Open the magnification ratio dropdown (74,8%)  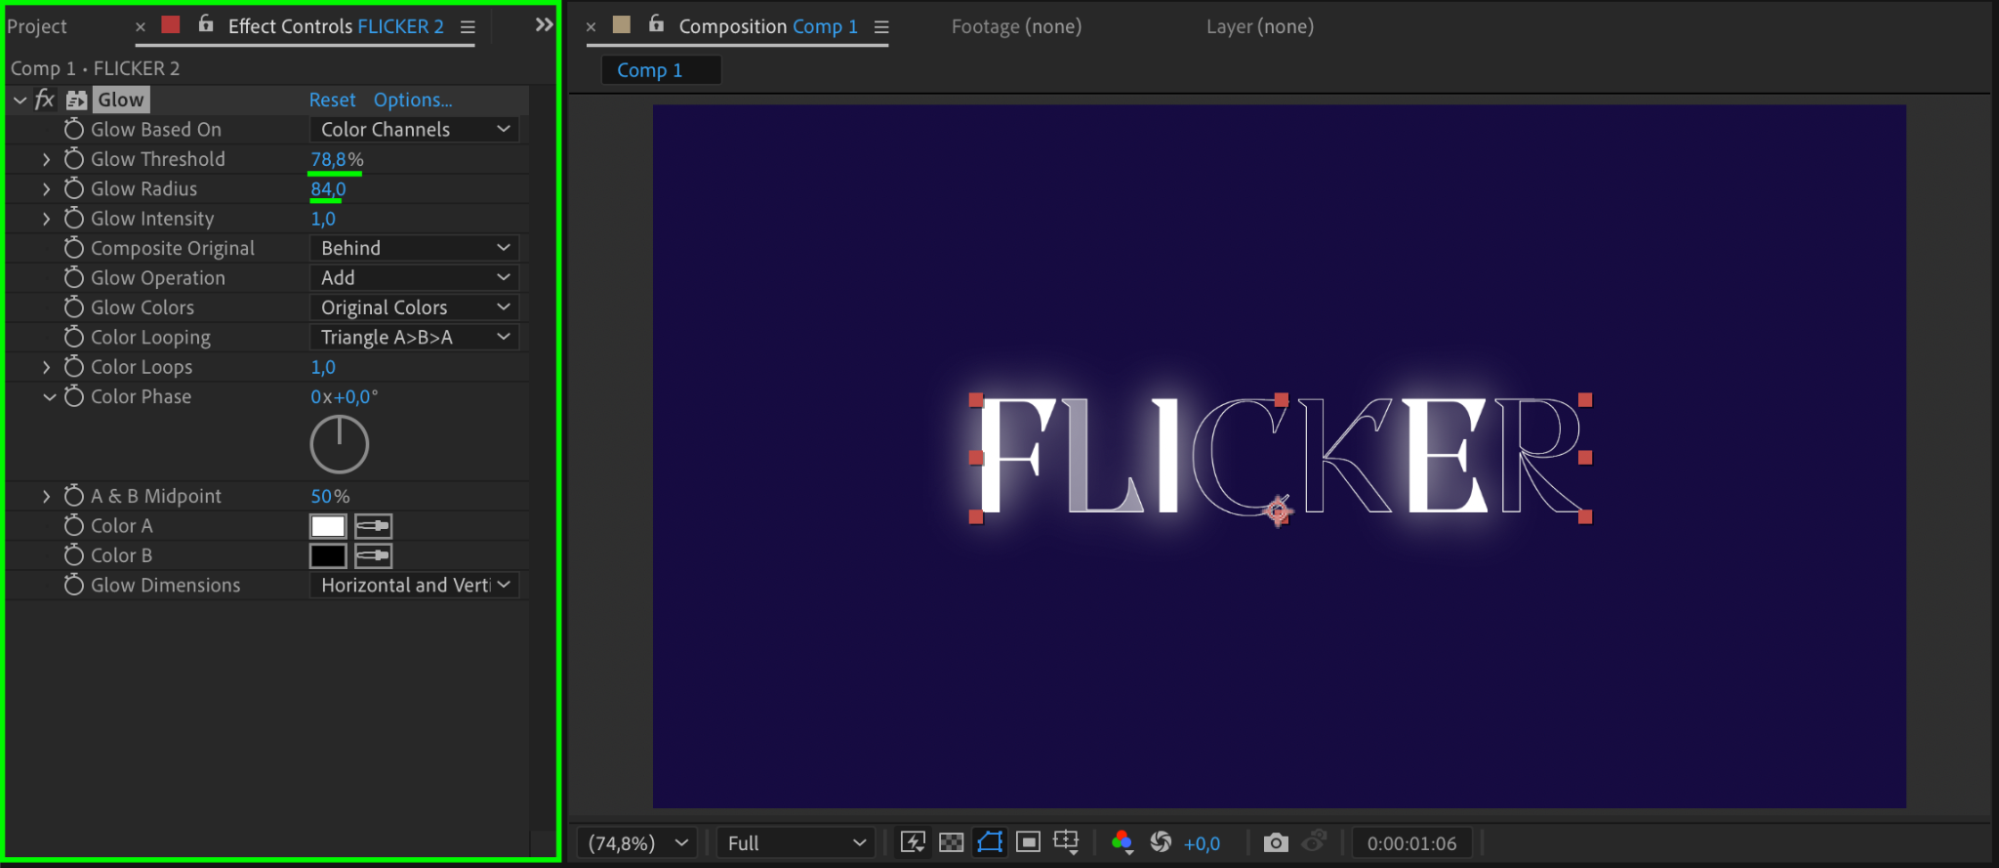[x=638, y=843]
